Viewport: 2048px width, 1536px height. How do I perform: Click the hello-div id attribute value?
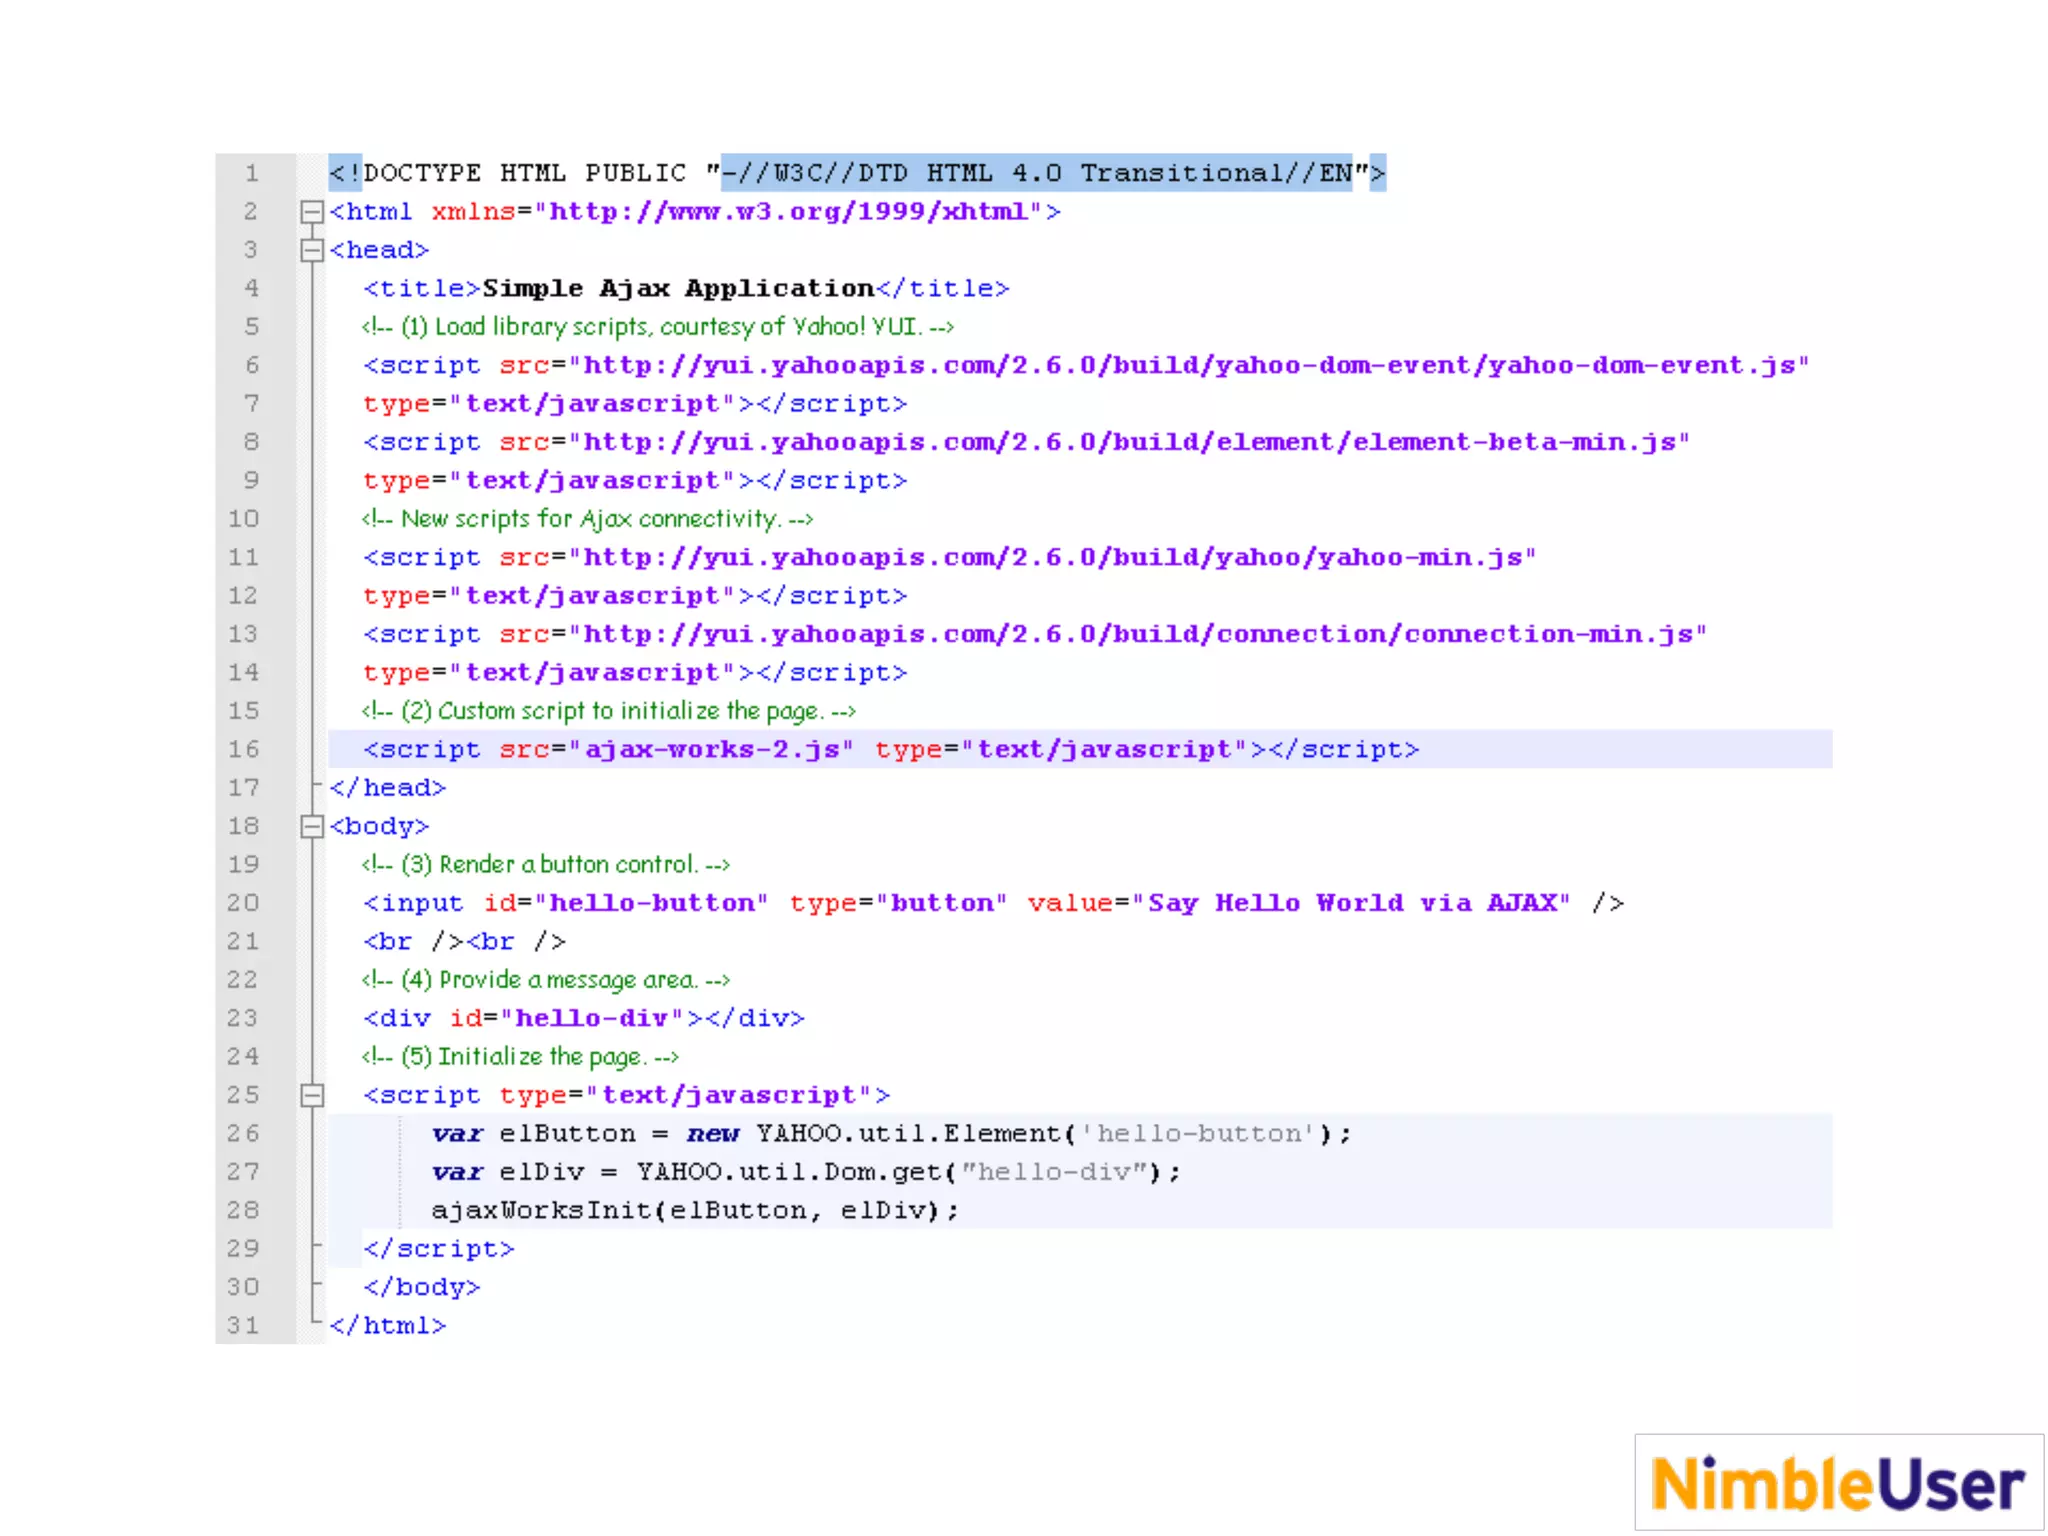[x=591, y=1018]
